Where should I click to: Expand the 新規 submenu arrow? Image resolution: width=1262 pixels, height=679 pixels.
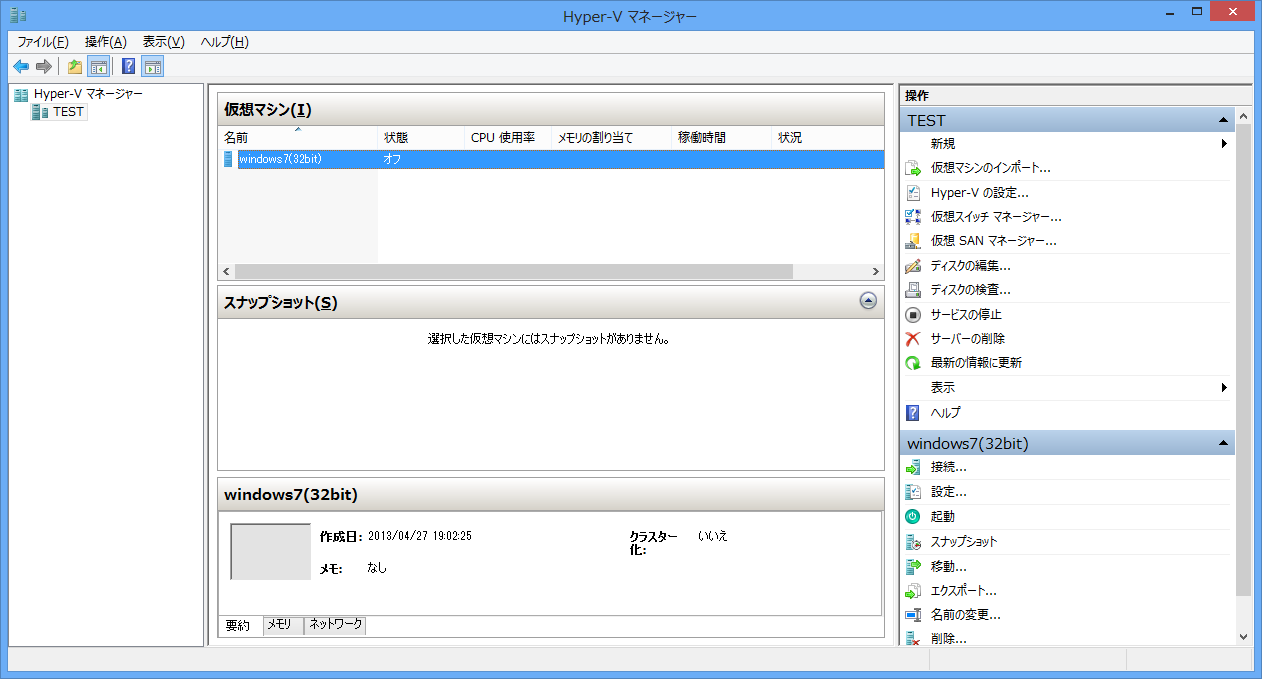(1224, 144)
